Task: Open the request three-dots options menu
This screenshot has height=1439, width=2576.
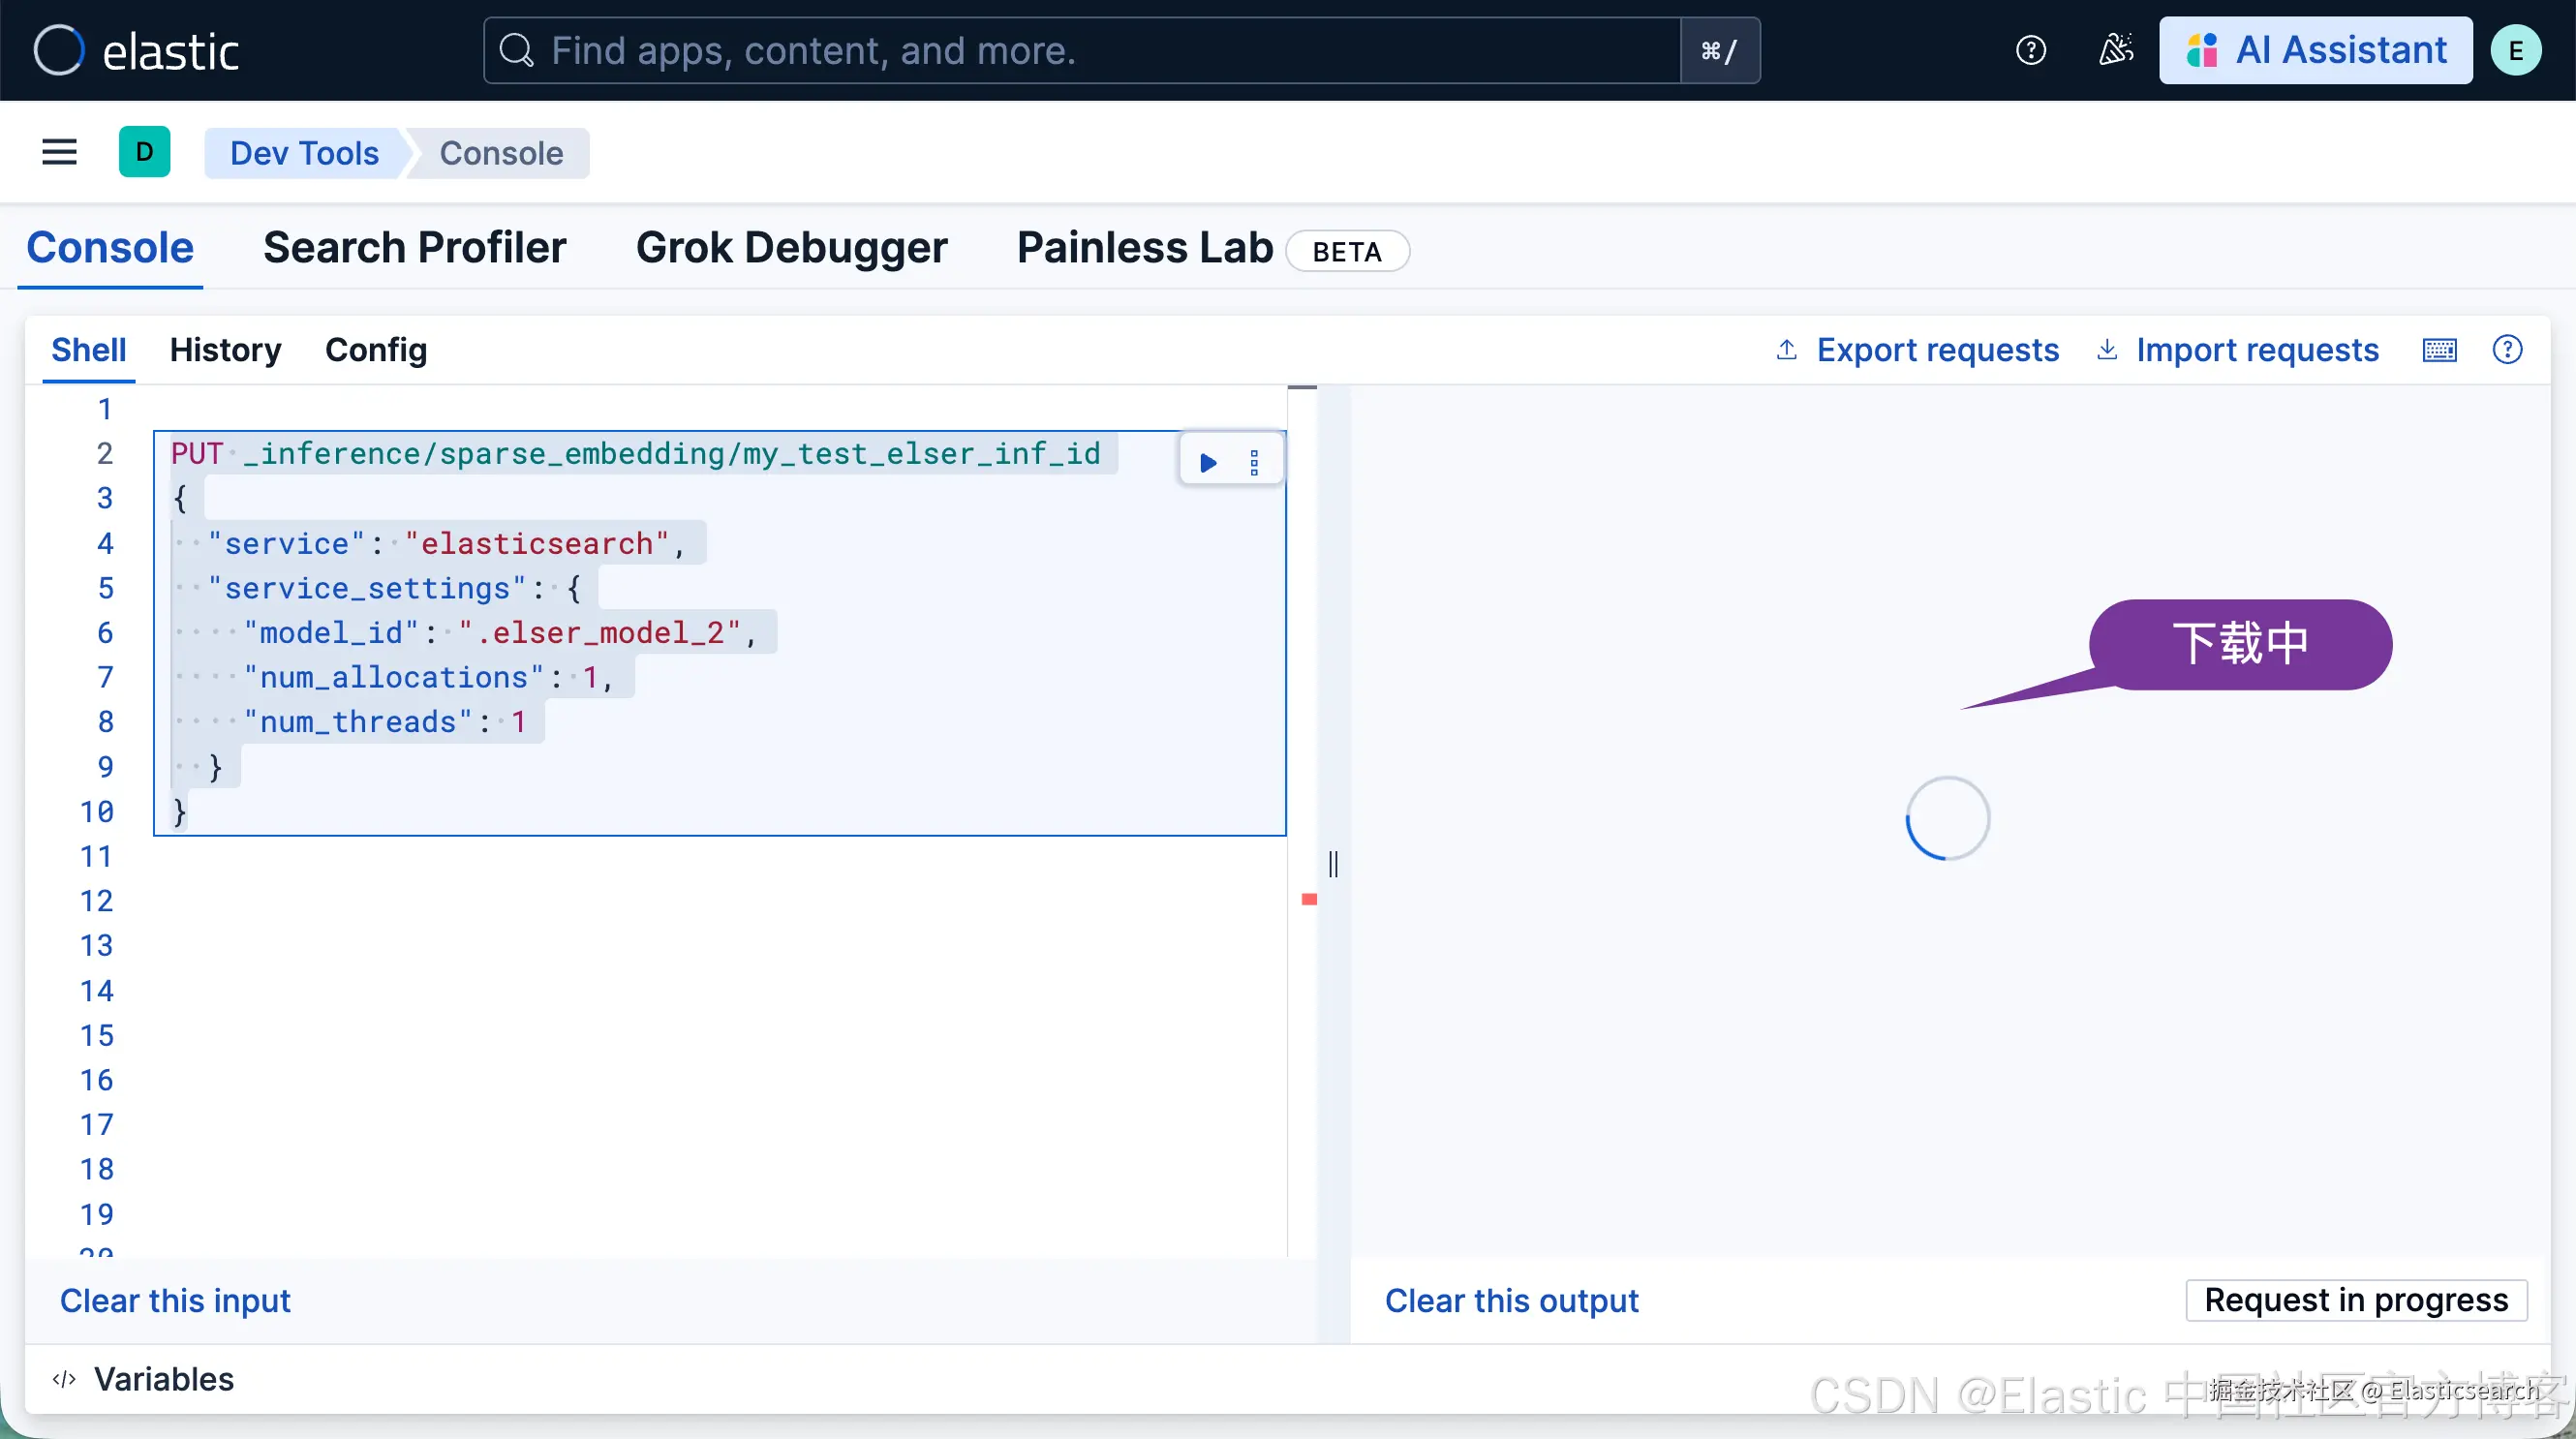Action: click(x=1254, y=462)
